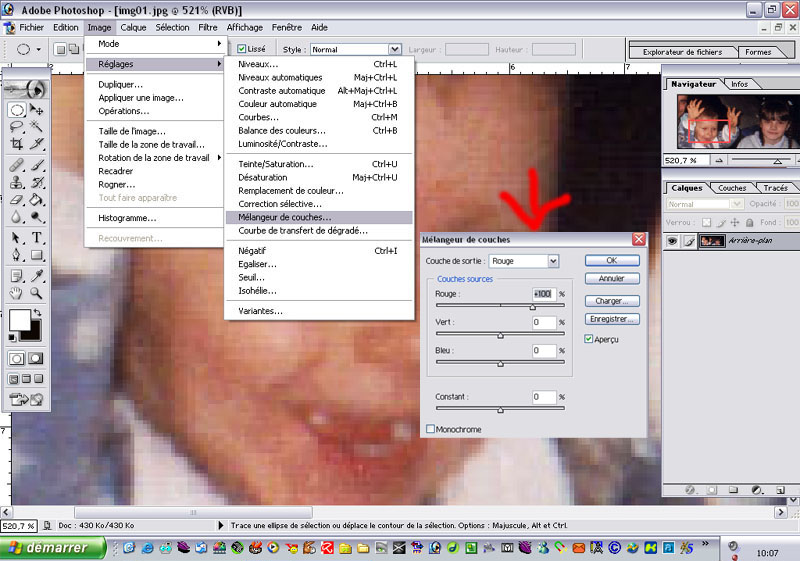This screenshot has width=800, height=561.
Task: Switch to Standard editing mode
Action: (16, 359)
